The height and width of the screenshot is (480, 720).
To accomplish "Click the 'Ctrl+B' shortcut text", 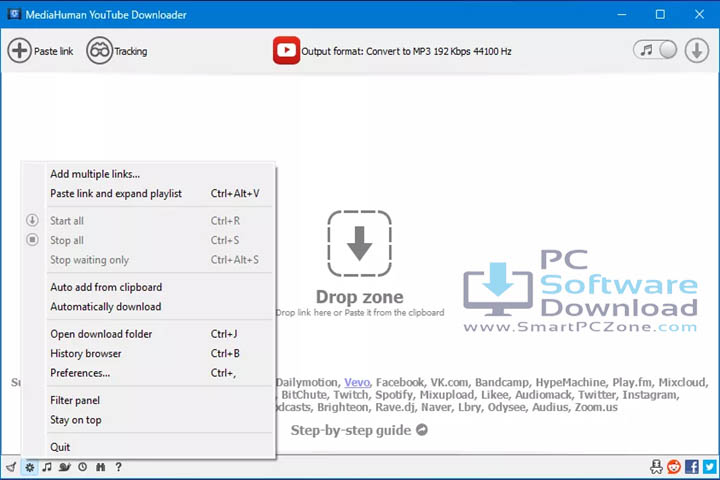I will [225, 354].
